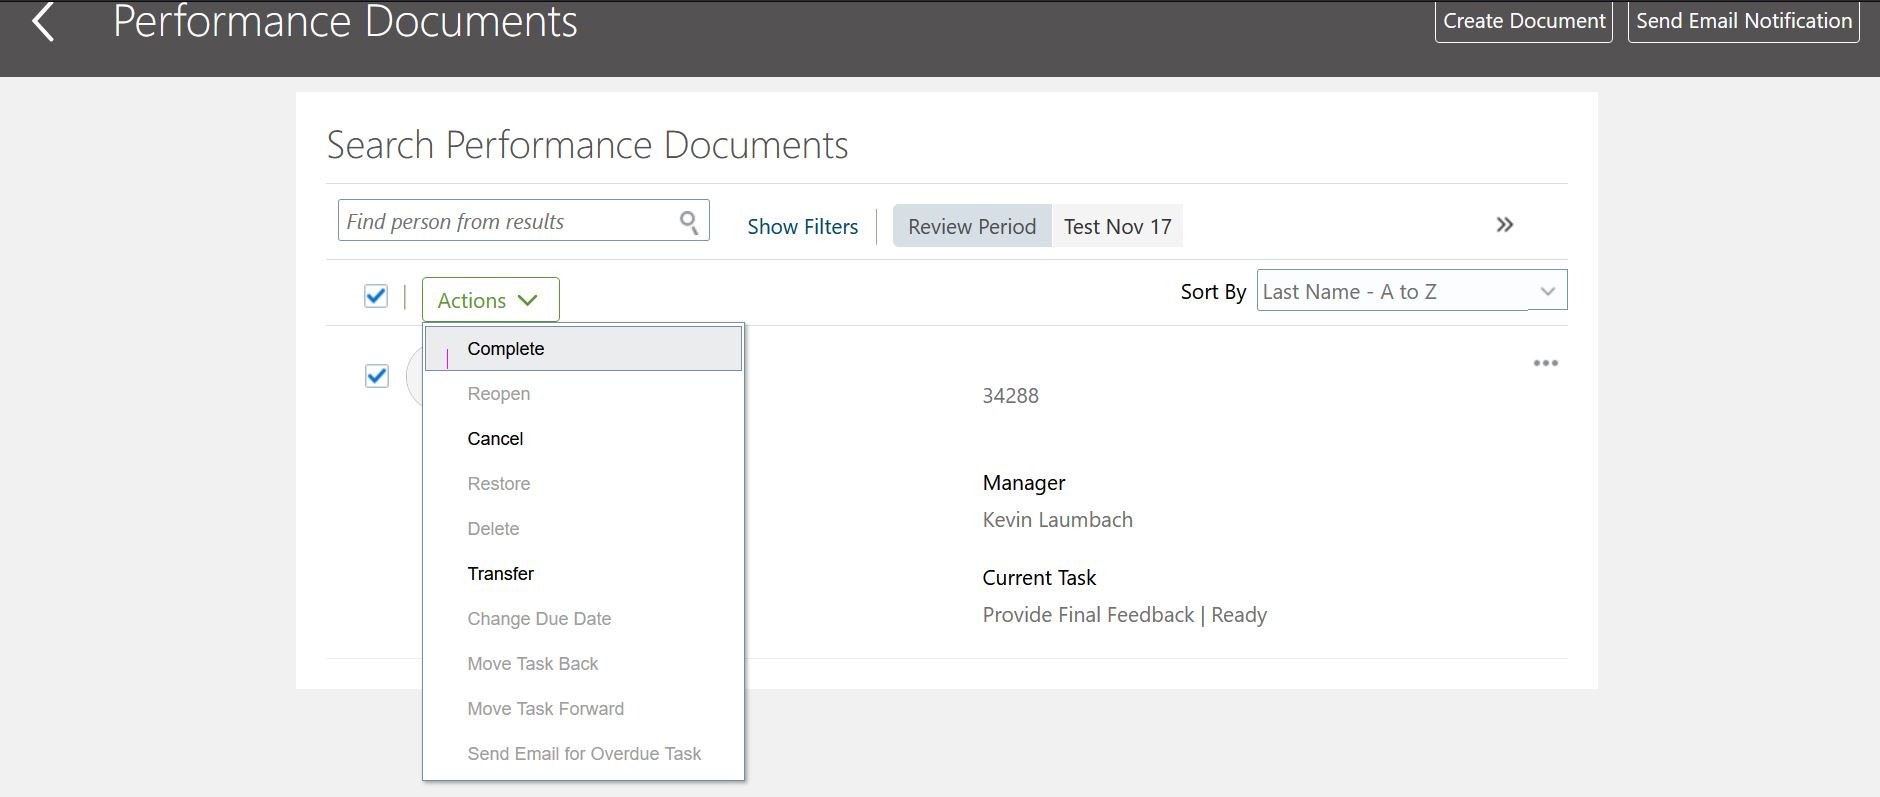Screen dimensions: 1880x797
Task: Uncheck the select all checkbox
Action: coord(376,296)
